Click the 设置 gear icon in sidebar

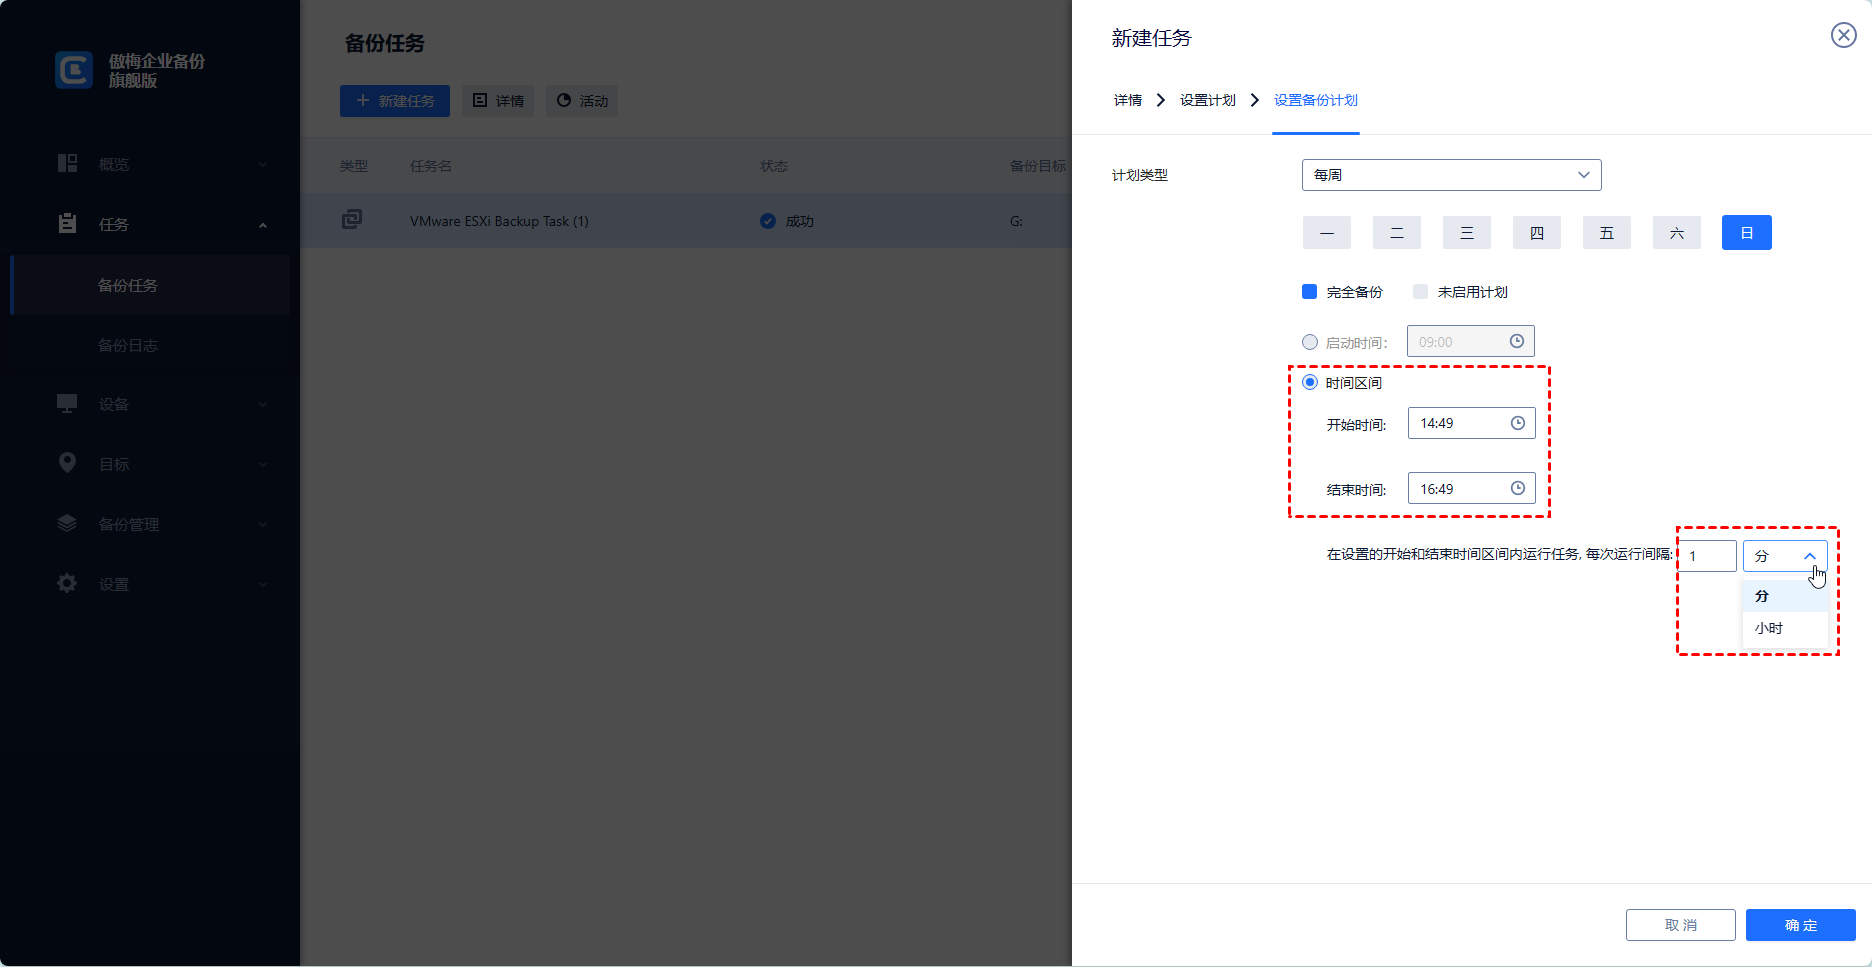pos(67,583)
